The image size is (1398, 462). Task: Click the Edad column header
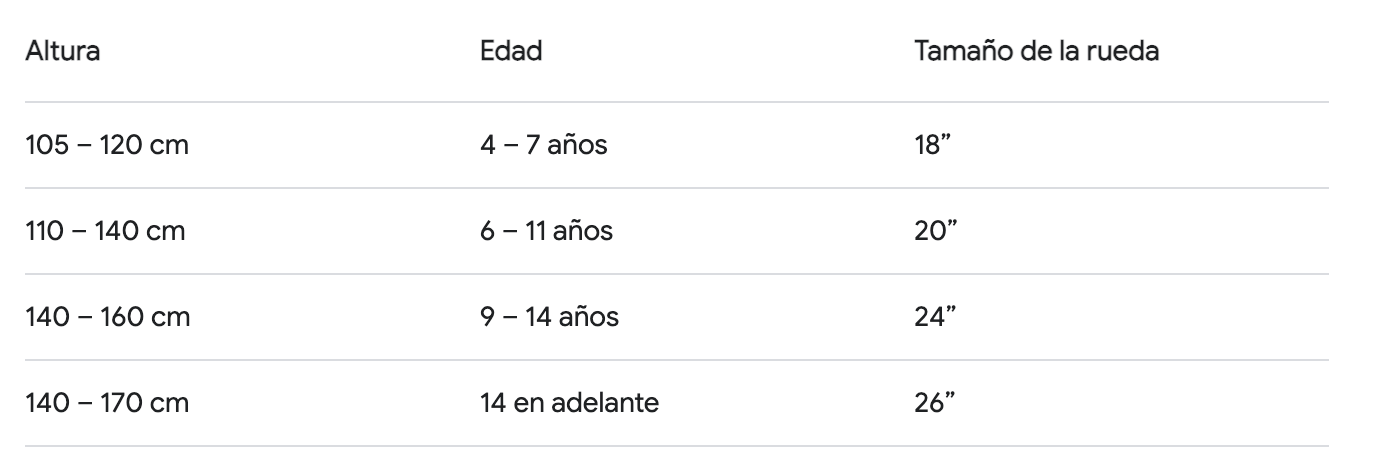tap(511, 52)
